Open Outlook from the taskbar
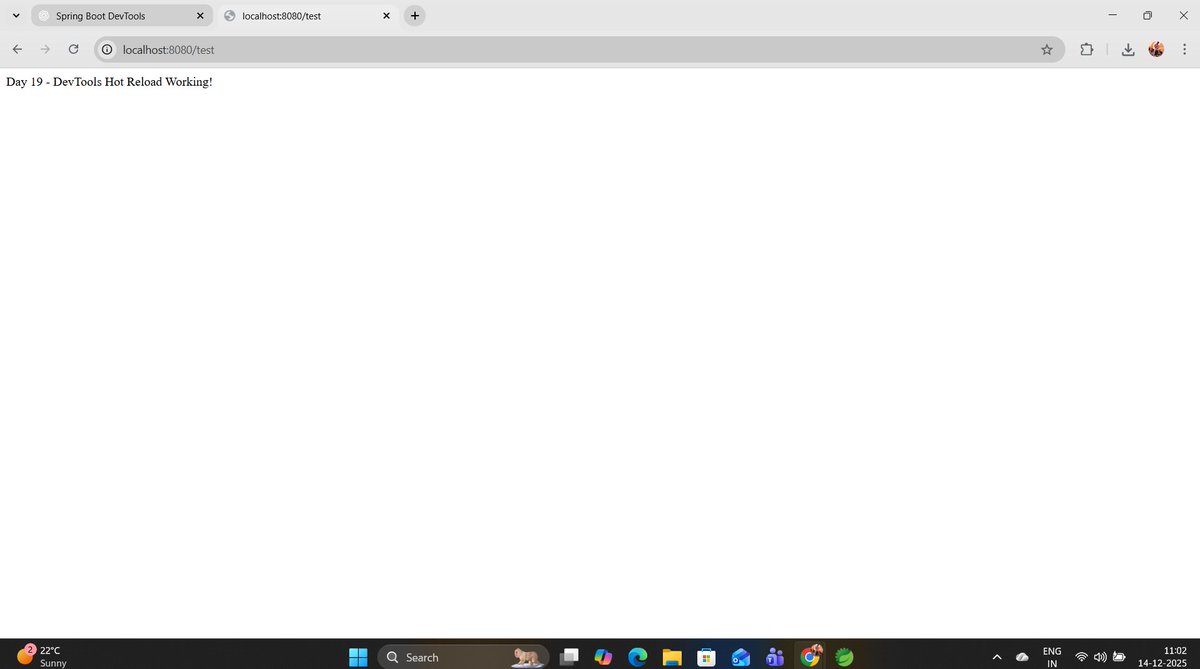1200x669 pixels. tap(741, 656)
